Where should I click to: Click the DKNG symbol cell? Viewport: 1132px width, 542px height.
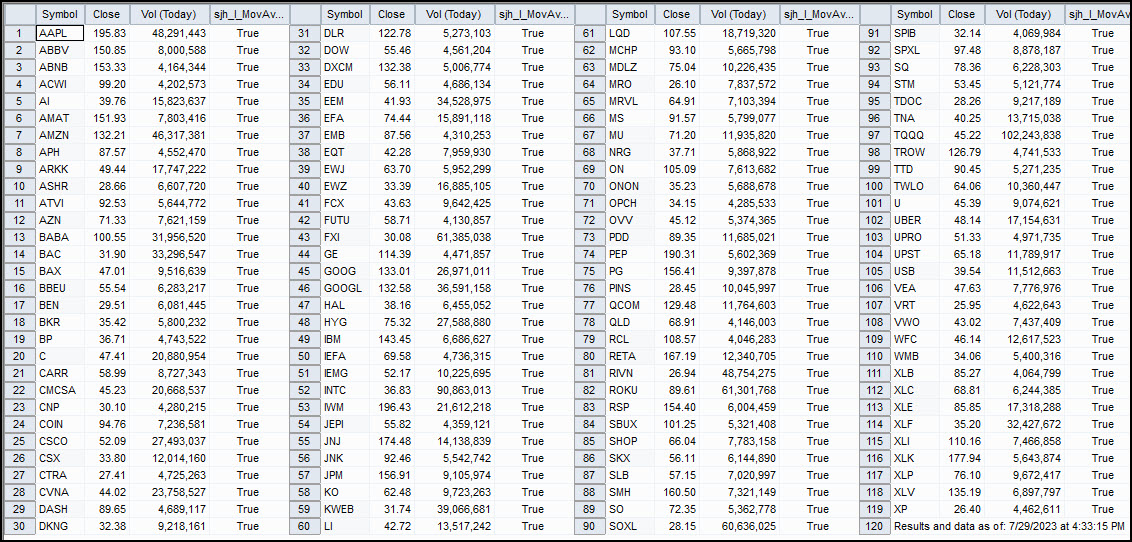click(60, 528)
